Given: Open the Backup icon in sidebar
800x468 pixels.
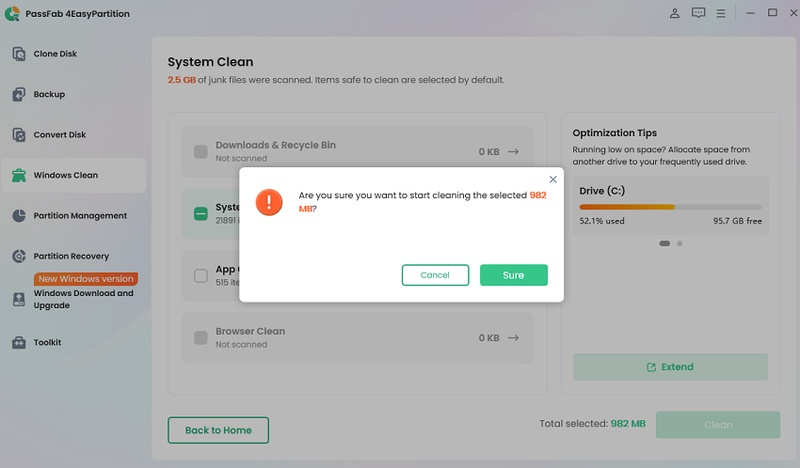Looking at the screenshot, I should pos(19,94).
